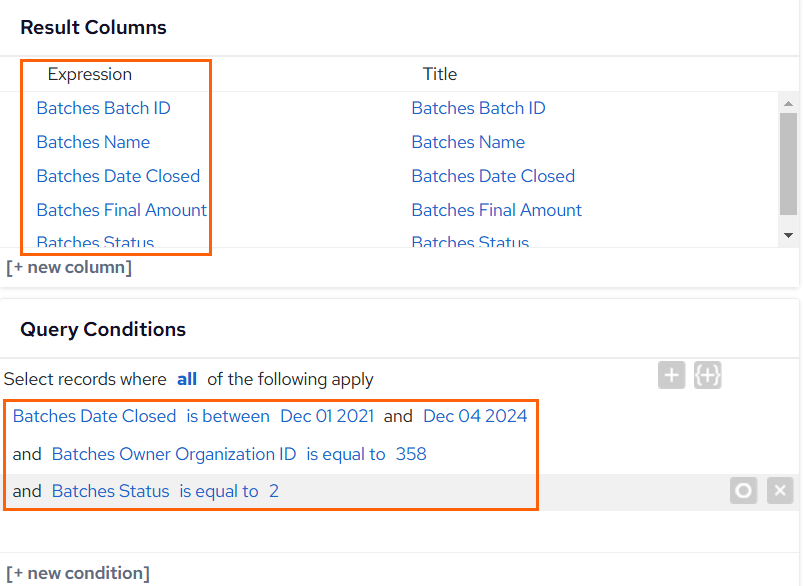
Task: Edit Organization ID value 358
Action: click(x=411, y=454)
